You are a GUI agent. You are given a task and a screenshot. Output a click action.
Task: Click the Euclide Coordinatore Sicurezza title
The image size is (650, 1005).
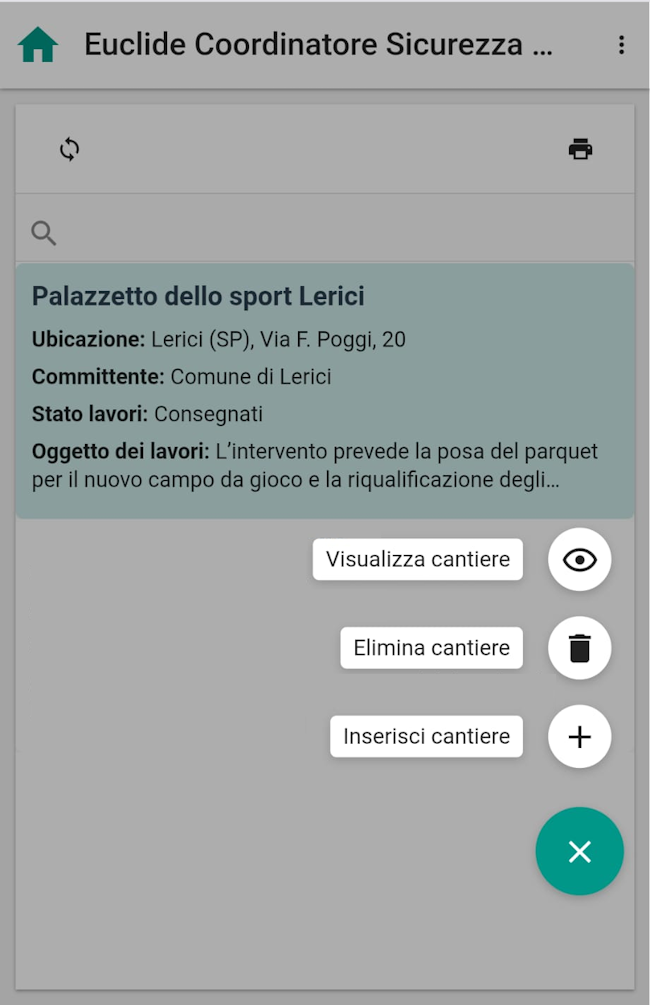click(x=318, y=45)
